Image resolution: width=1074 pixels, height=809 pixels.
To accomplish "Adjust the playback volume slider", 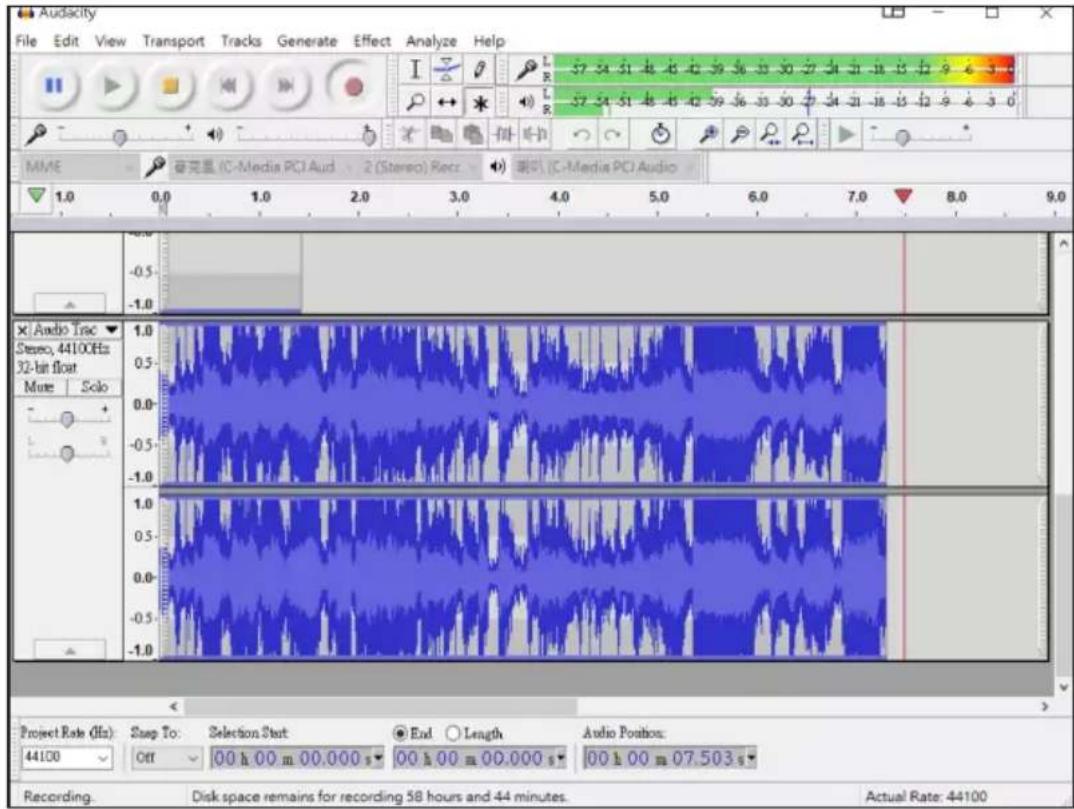I will point(369,136).
